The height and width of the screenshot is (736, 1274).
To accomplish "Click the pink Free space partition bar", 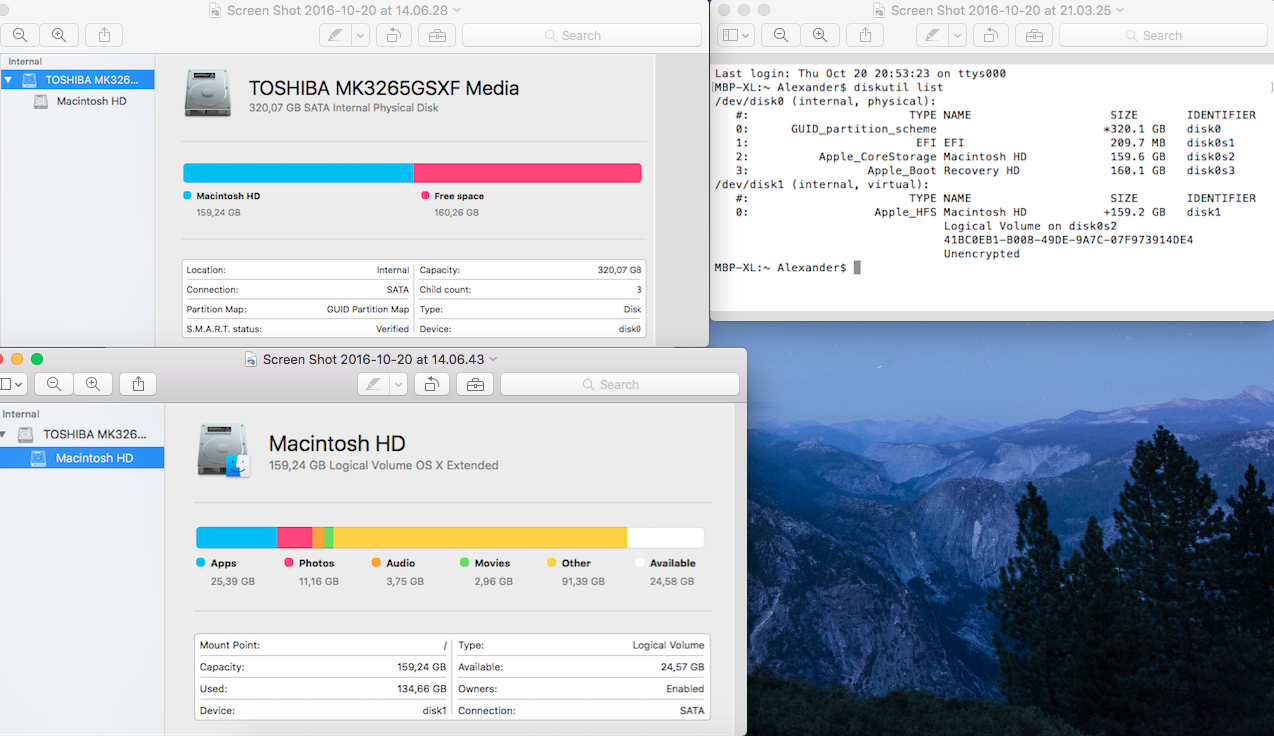I will pos(528,173).
